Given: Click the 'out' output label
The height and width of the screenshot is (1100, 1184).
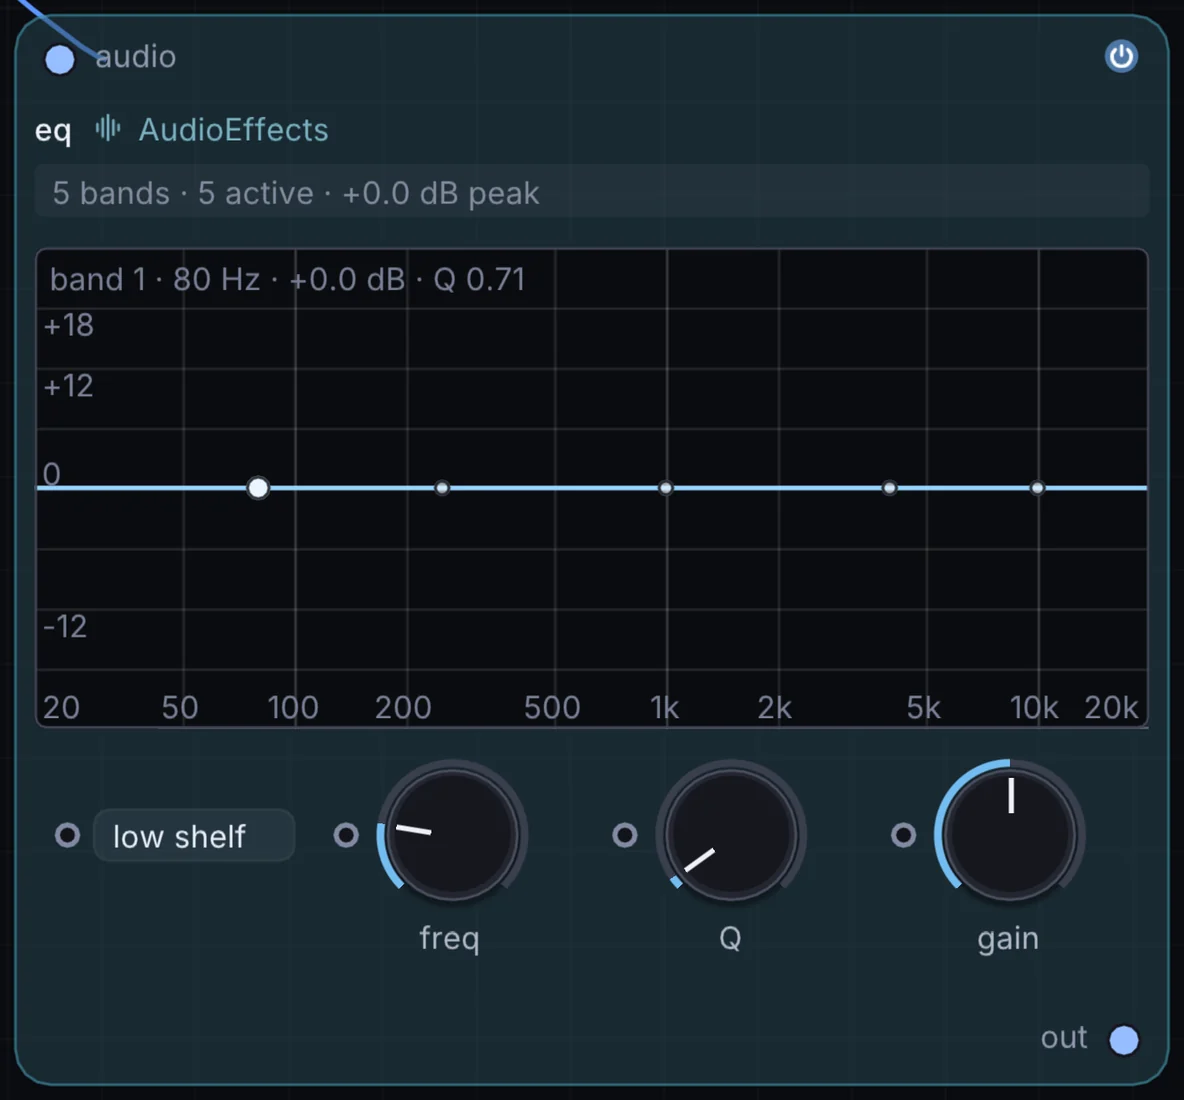Looking at the screenshot, I should pyautogui.click(x=1064, y=1038).
